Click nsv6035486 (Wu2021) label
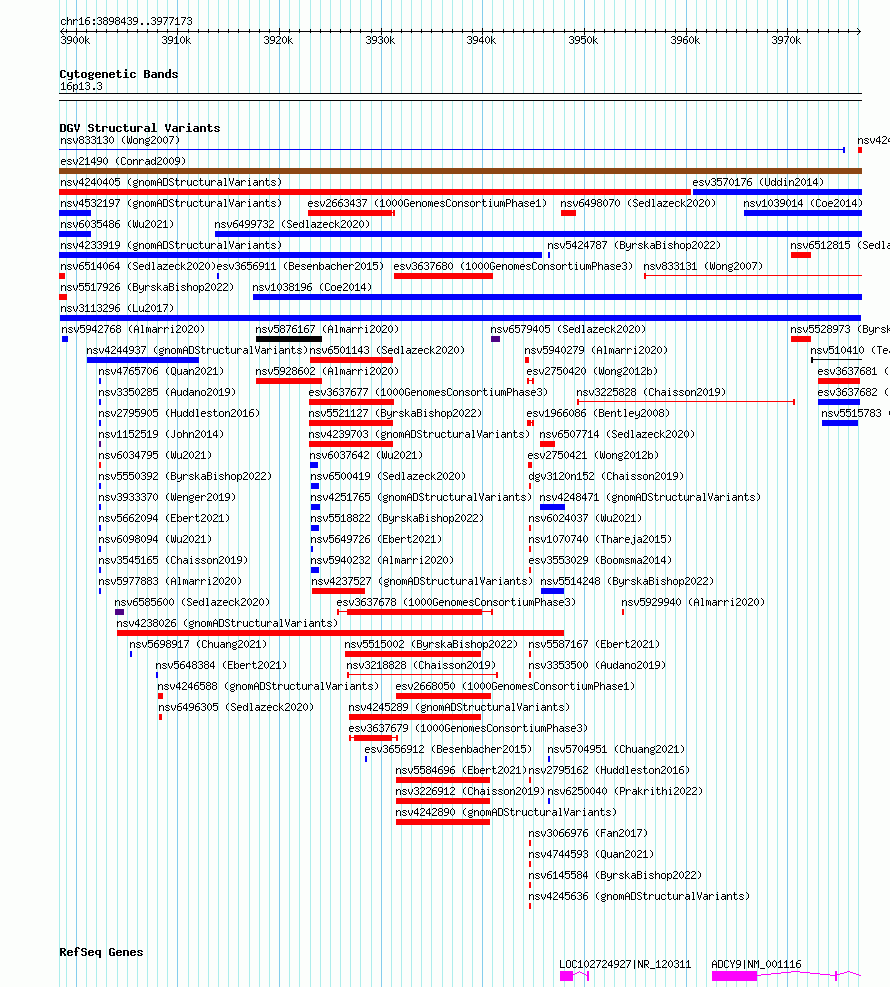This screenshot has height=987, width=890. click(117, 224)
